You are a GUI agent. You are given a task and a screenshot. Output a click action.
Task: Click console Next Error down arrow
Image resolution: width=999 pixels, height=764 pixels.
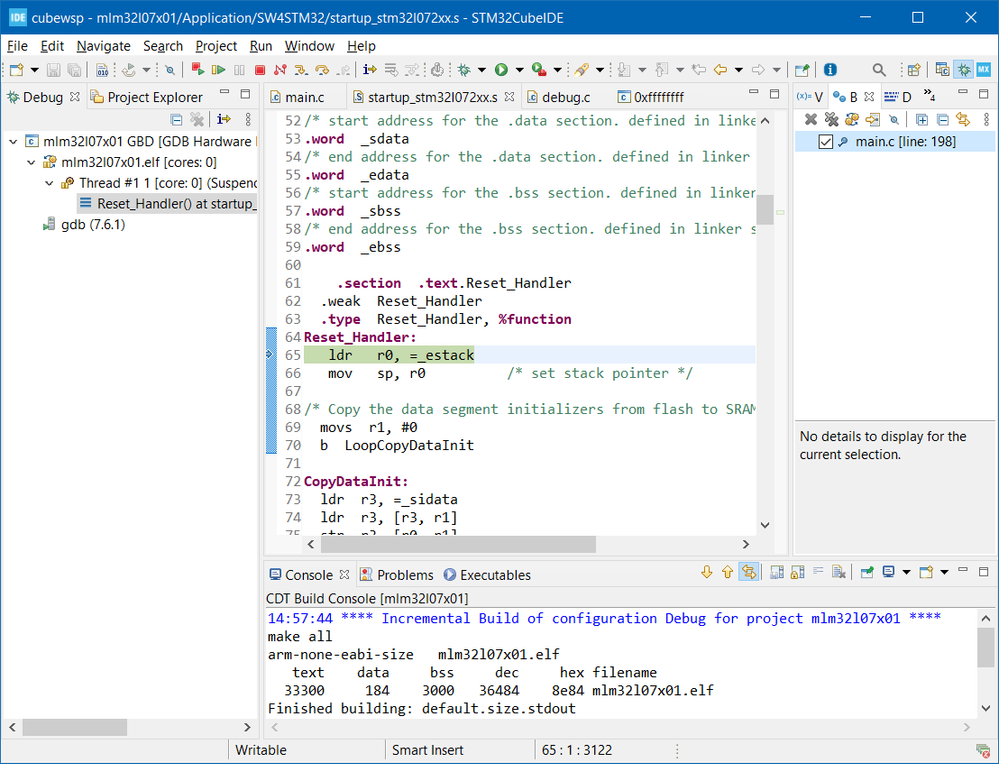coord(707,572)
